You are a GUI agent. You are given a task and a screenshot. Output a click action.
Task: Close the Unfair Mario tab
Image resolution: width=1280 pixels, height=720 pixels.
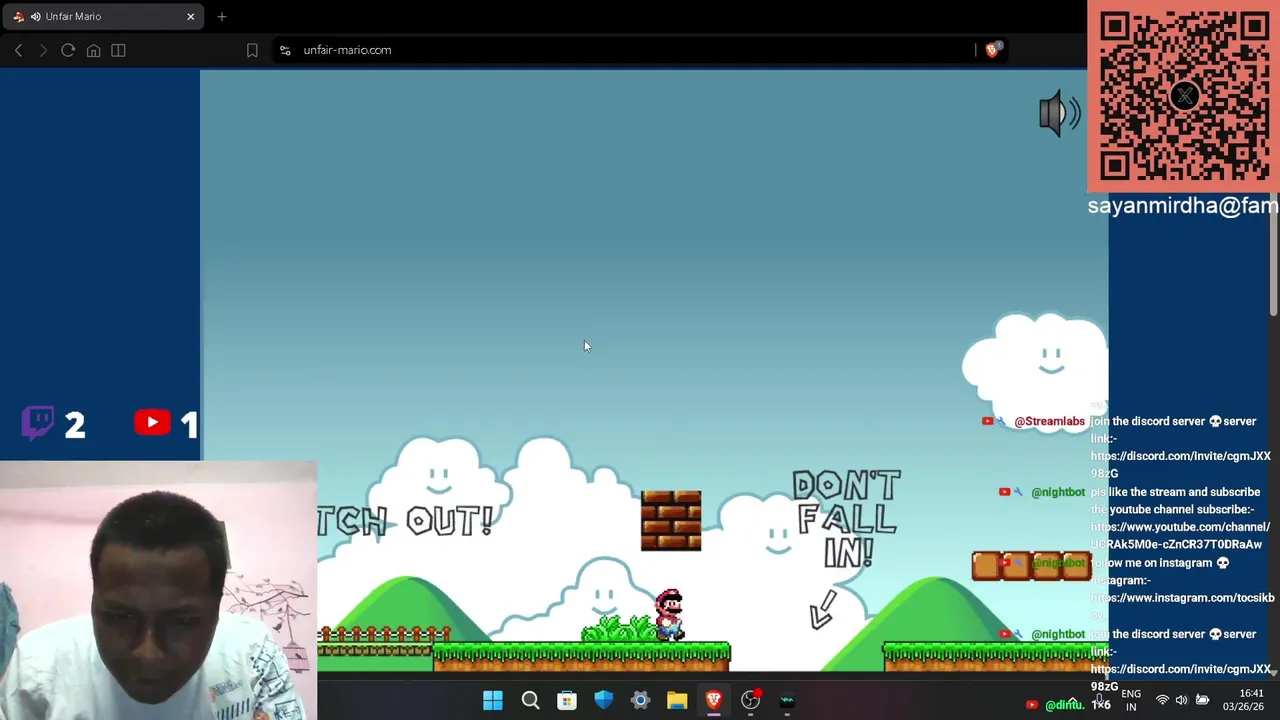190,16
